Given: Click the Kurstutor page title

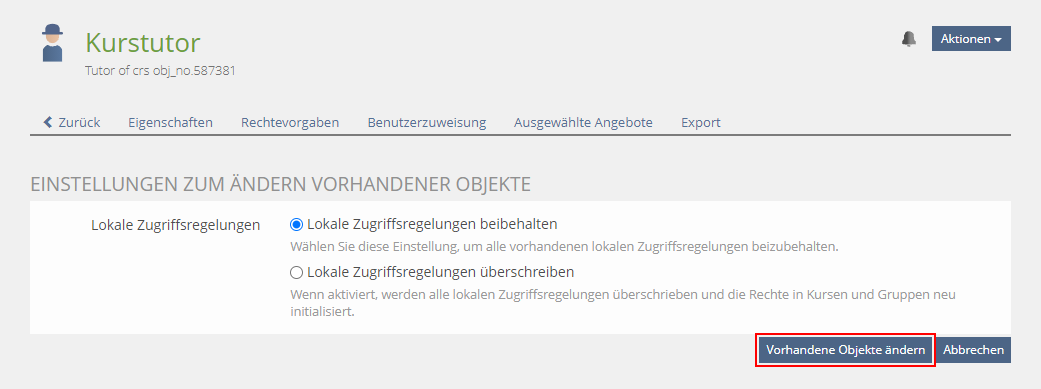Looking at the screenshot, I should tap(143, 42).
